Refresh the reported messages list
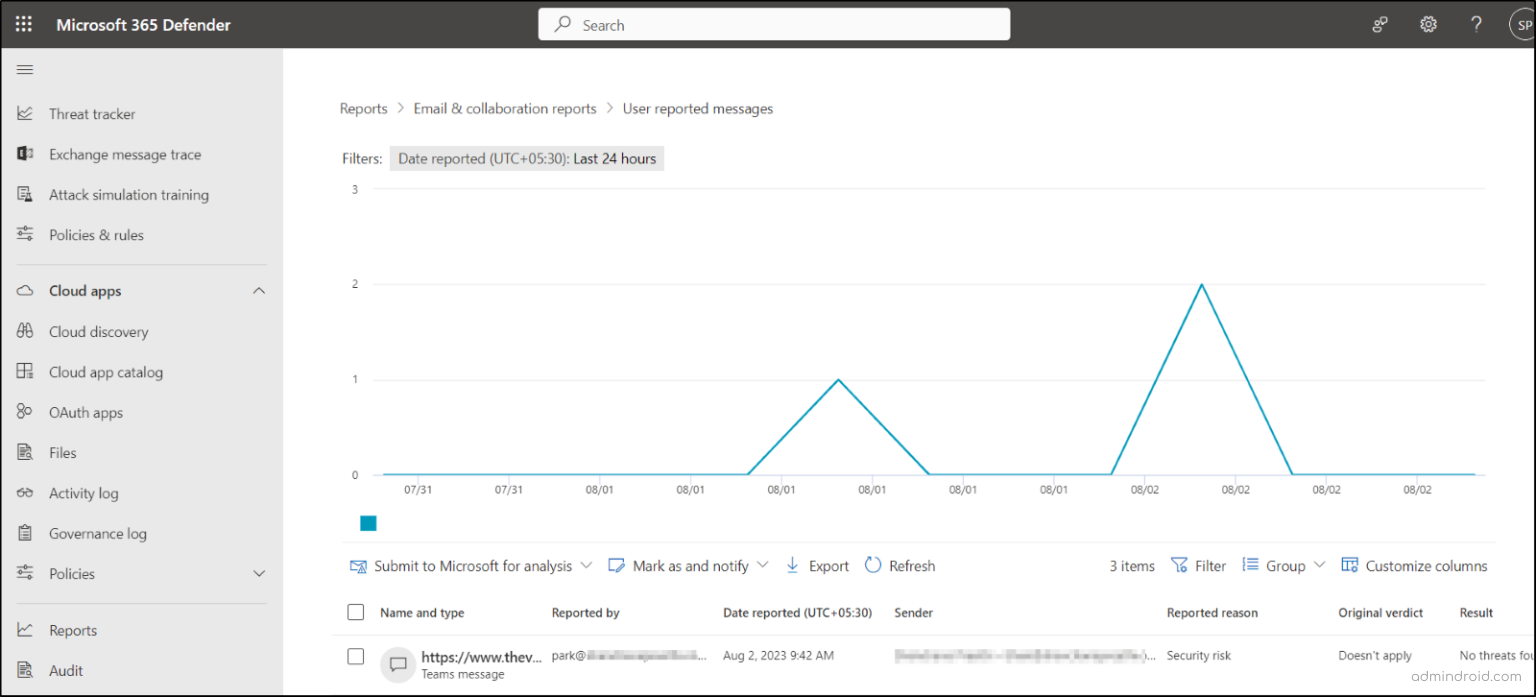1536x697 pixels. tap(899, 565)
